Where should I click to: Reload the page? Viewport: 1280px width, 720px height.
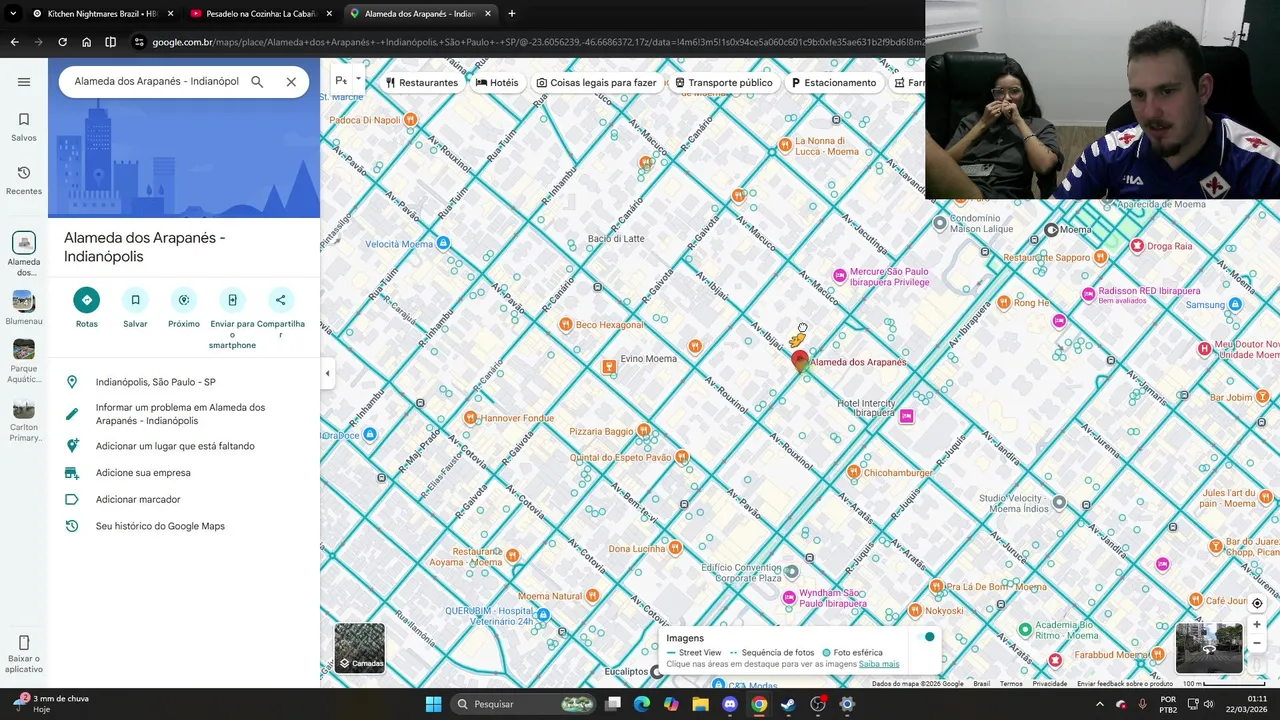62,42
